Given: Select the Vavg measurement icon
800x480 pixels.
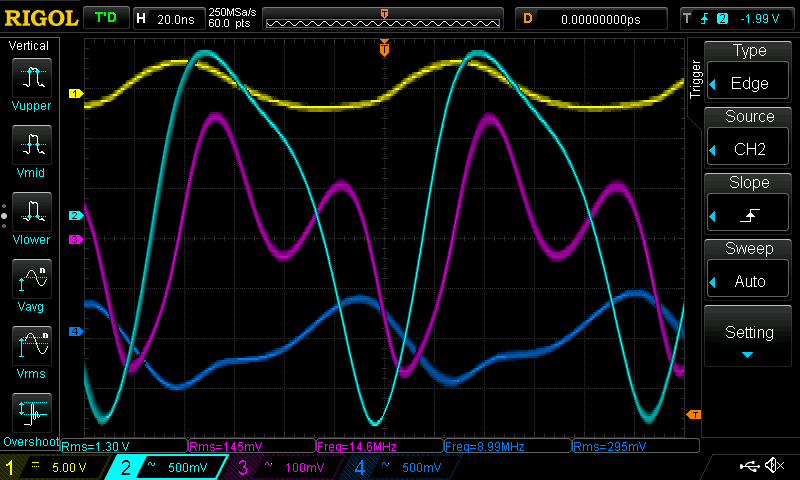Looking at the screenshot, I should 32,279.
